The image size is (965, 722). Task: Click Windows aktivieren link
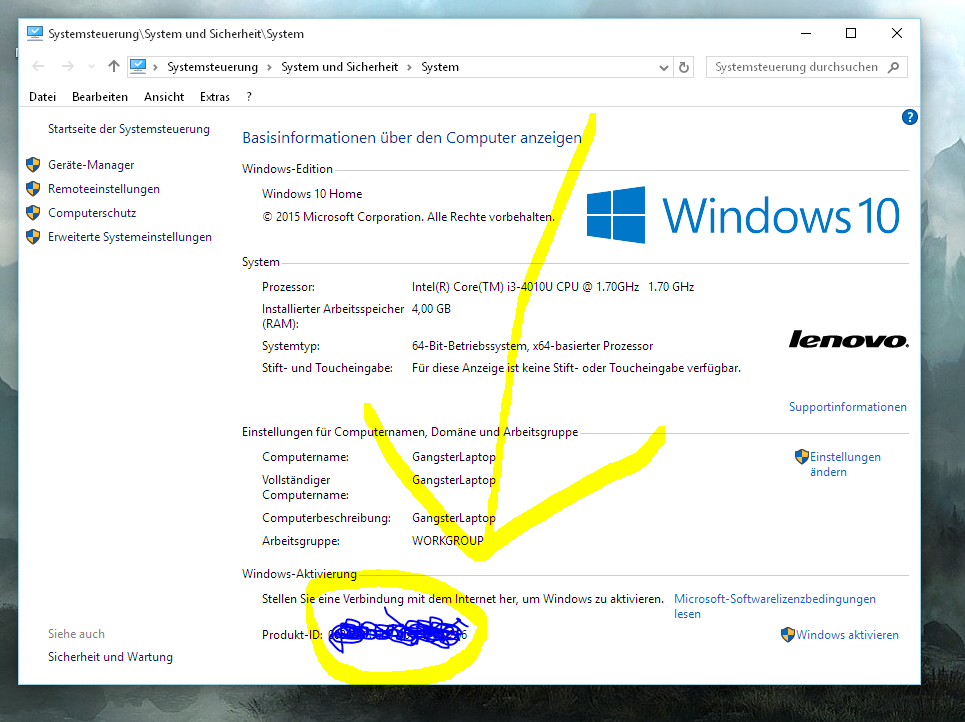point(847,635)
